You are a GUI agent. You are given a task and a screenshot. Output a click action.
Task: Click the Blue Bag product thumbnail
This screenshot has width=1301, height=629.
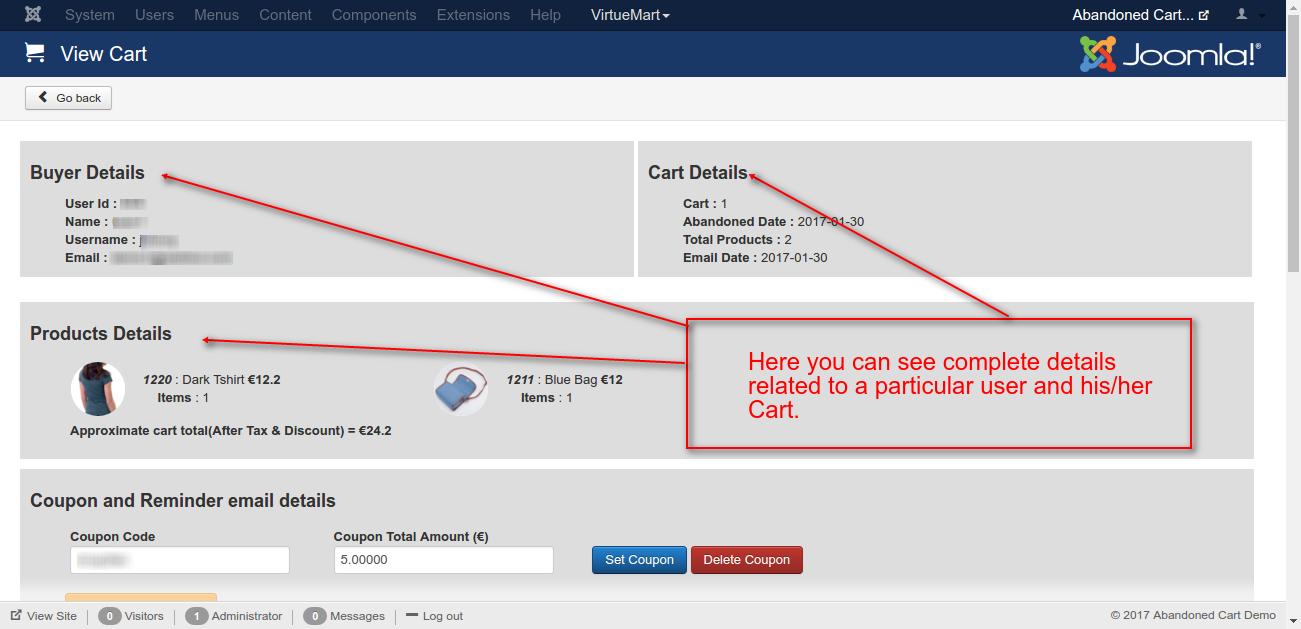pos(461,389)
